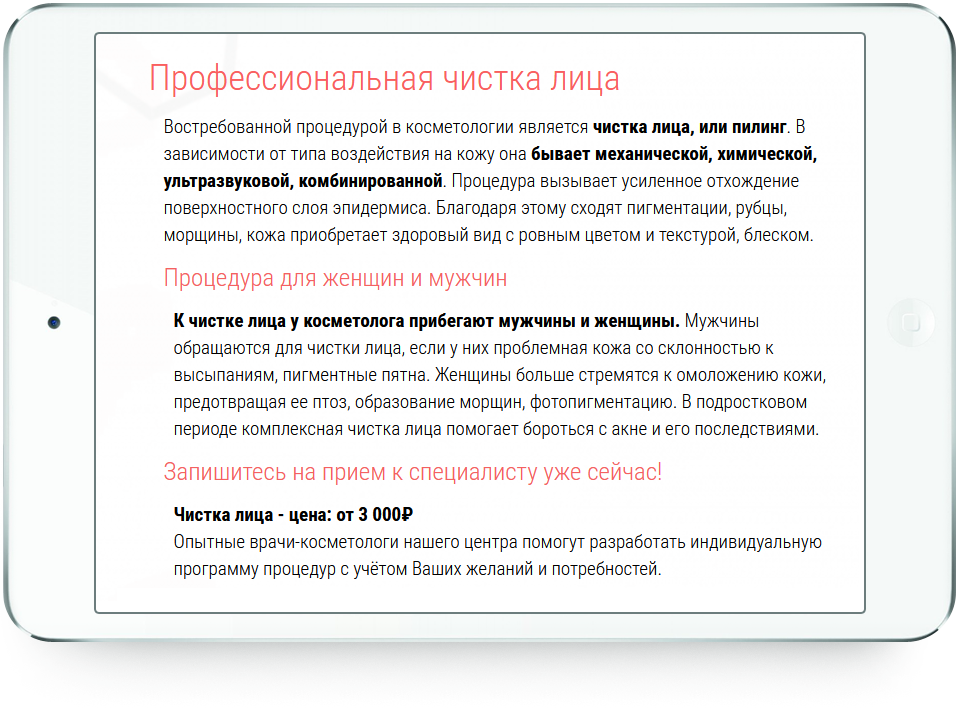Click "Запишитесь на прием к специалисту уже сейчас!"
960x711 pixels.
[x=413, y=472]
